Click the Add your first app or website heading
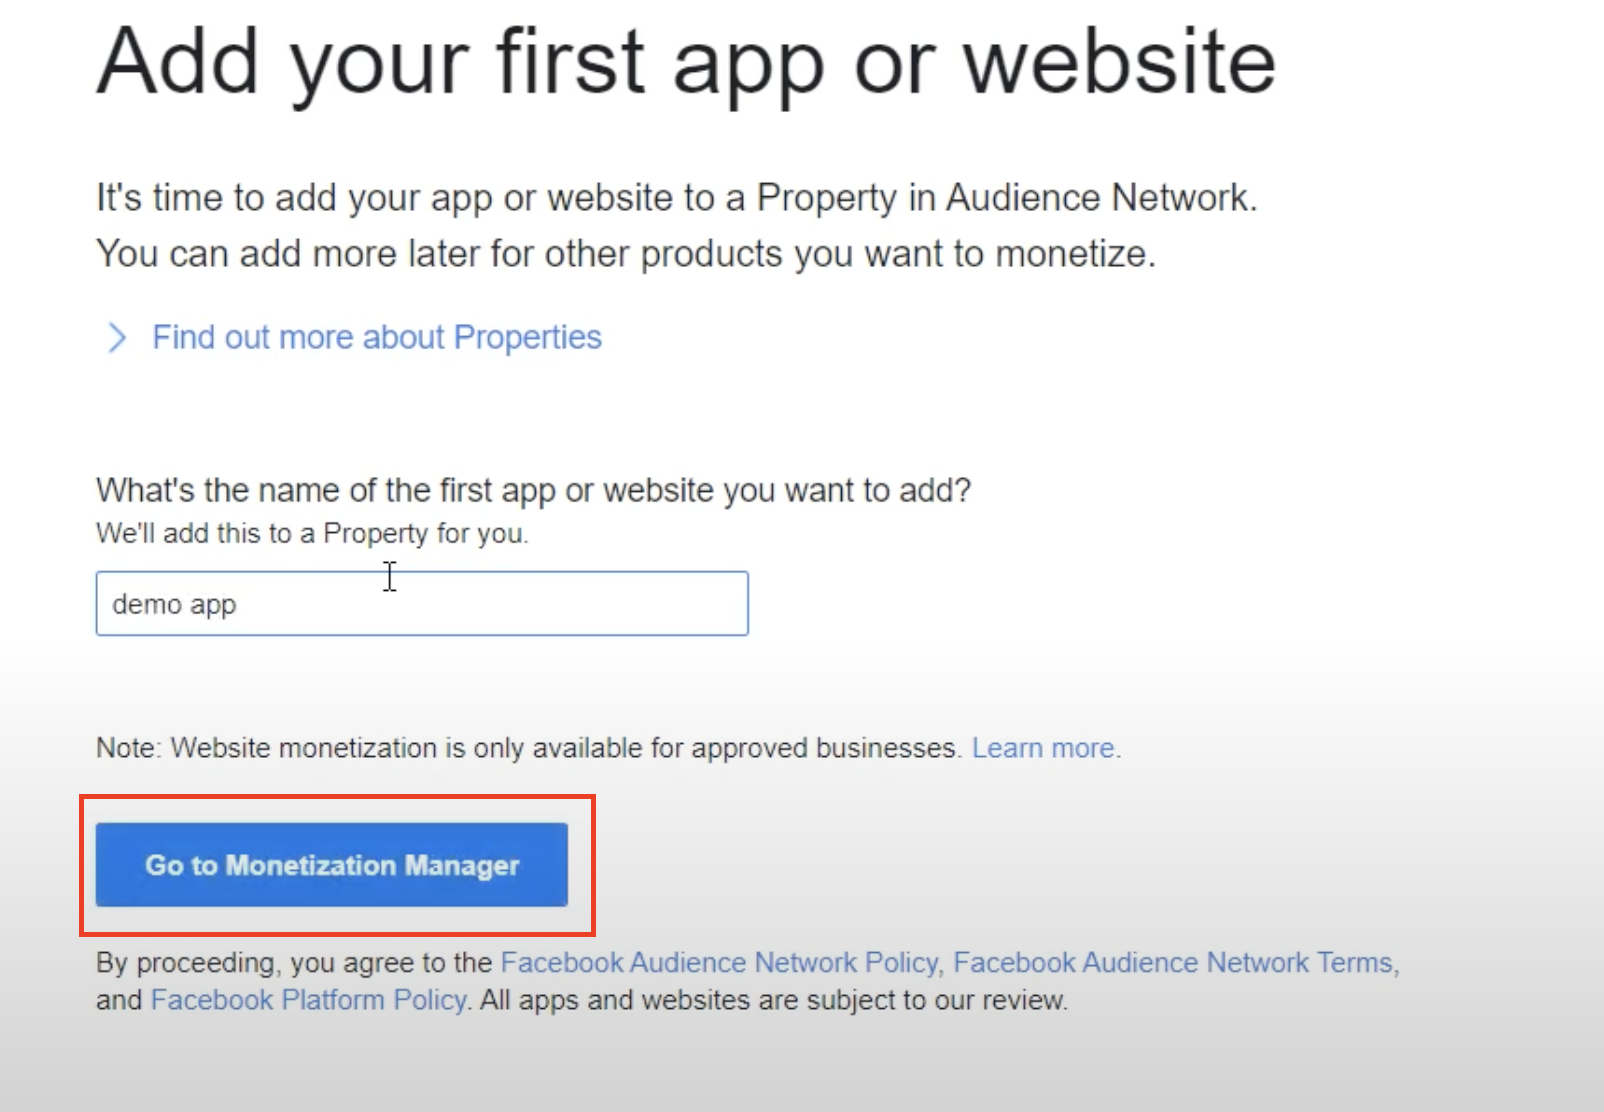This screenshot has height=1112, width=1604. click(x=686, y=62)
